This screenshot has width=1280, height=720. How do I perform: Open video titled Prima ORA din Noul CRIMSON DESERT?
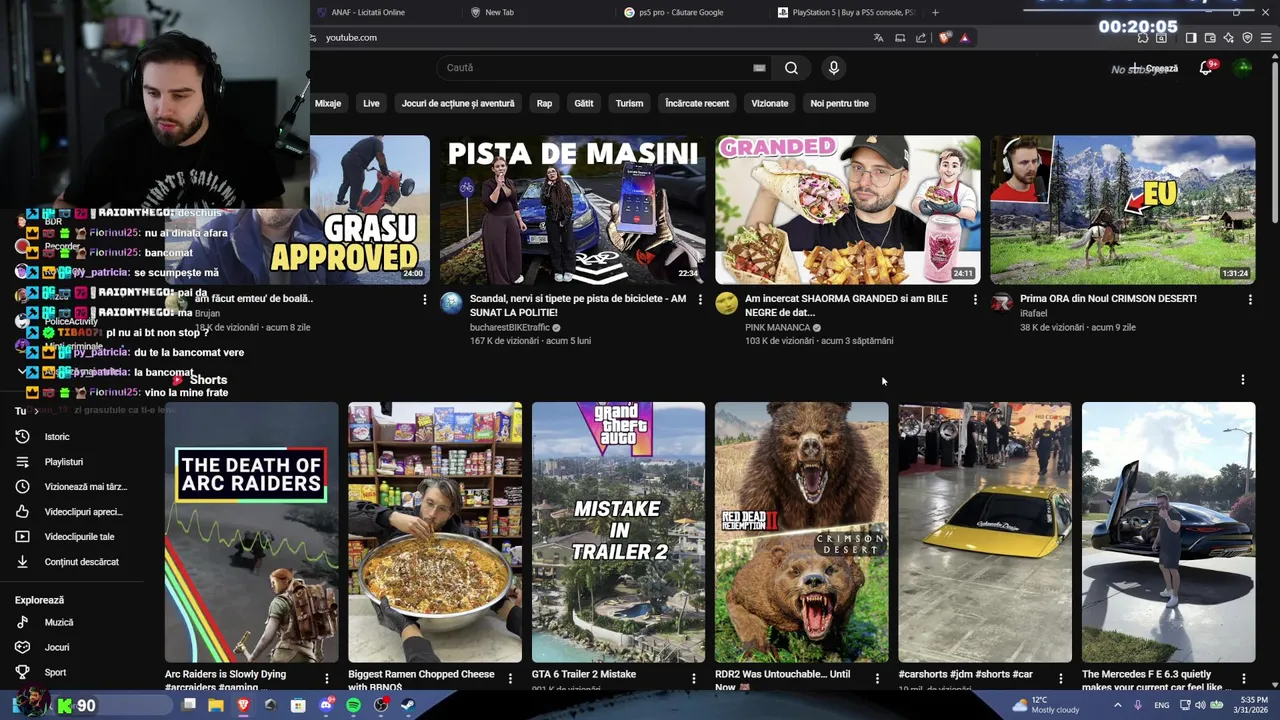coord(1108,299)
